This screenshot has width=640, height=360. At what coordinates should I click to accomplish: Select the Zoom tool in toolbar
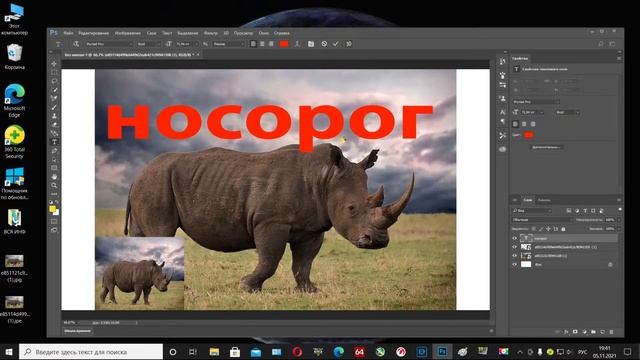pyautogui.click(x=54, y=185)
